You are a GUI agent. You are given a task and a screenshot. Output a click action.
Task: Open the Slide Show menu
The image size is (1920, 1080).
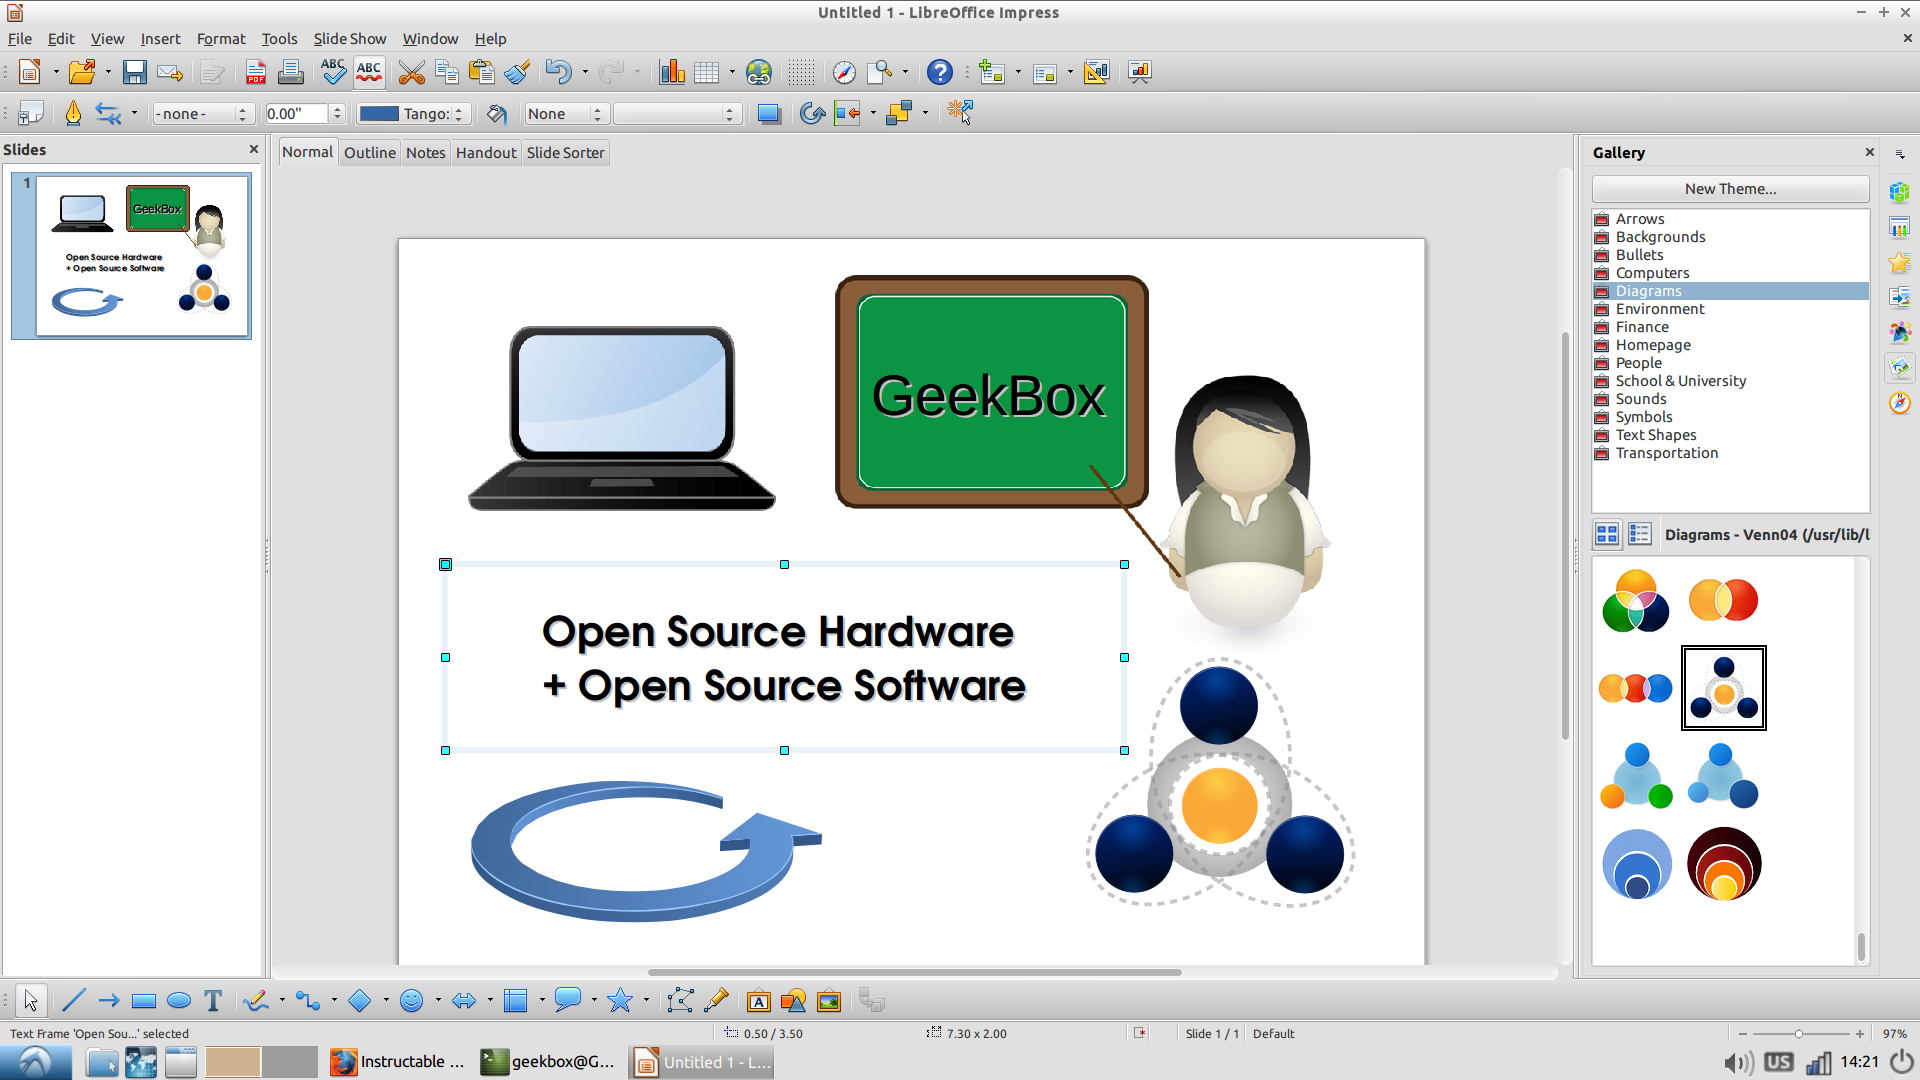pos(347,38)
